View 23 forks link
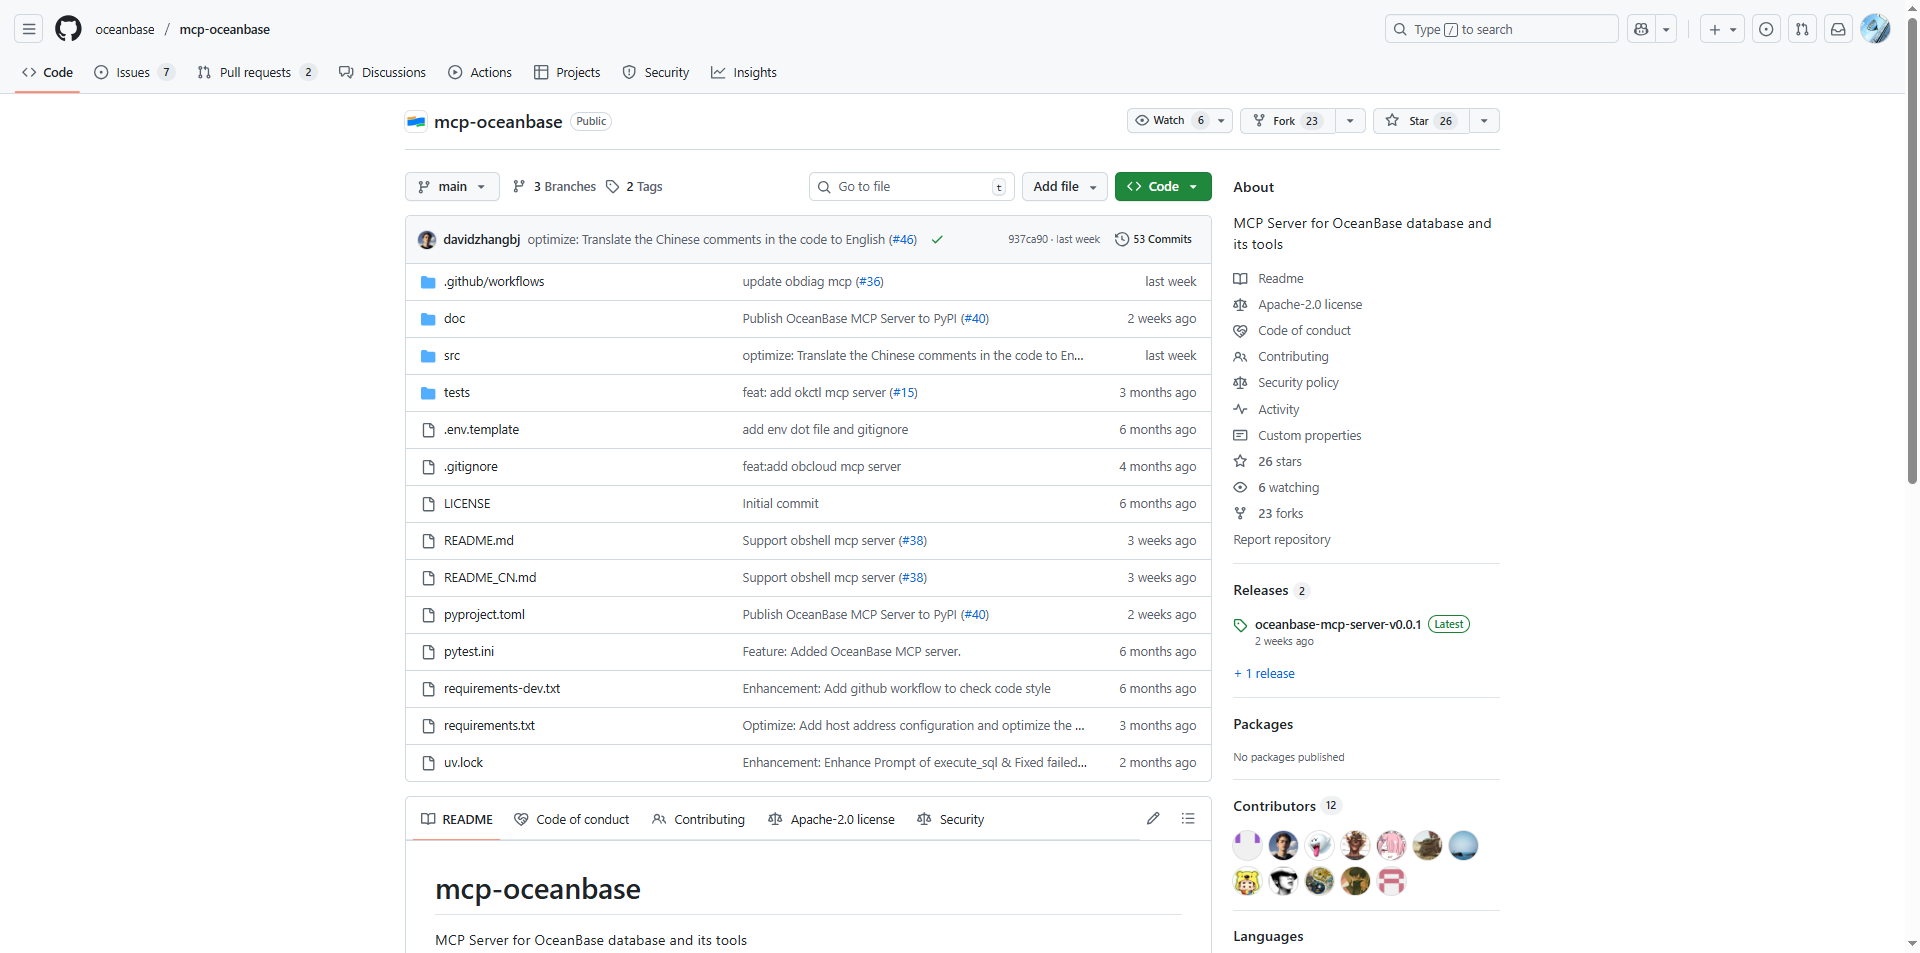Image resolution: width=1920 pixels, height=953 pixels. click(1280, 513)
